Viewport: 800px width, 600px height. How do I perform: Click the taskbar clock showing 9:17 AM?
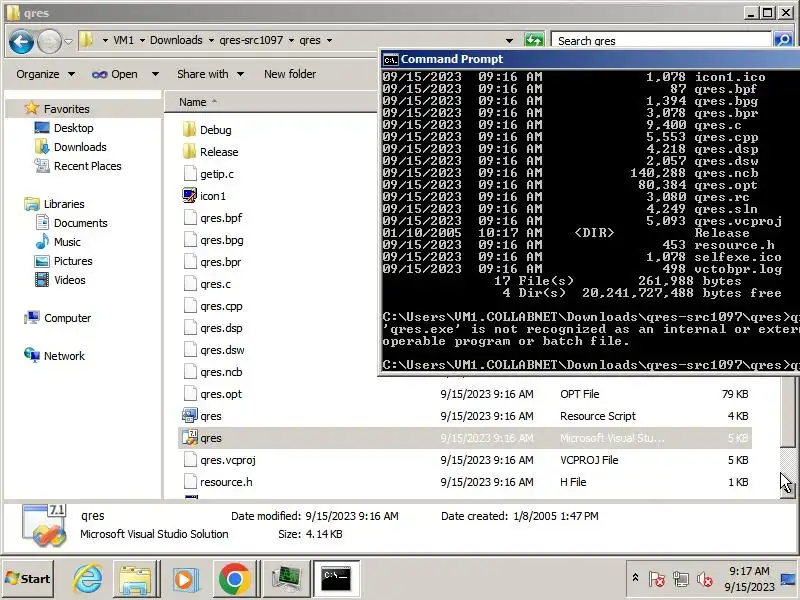[749, 579]
